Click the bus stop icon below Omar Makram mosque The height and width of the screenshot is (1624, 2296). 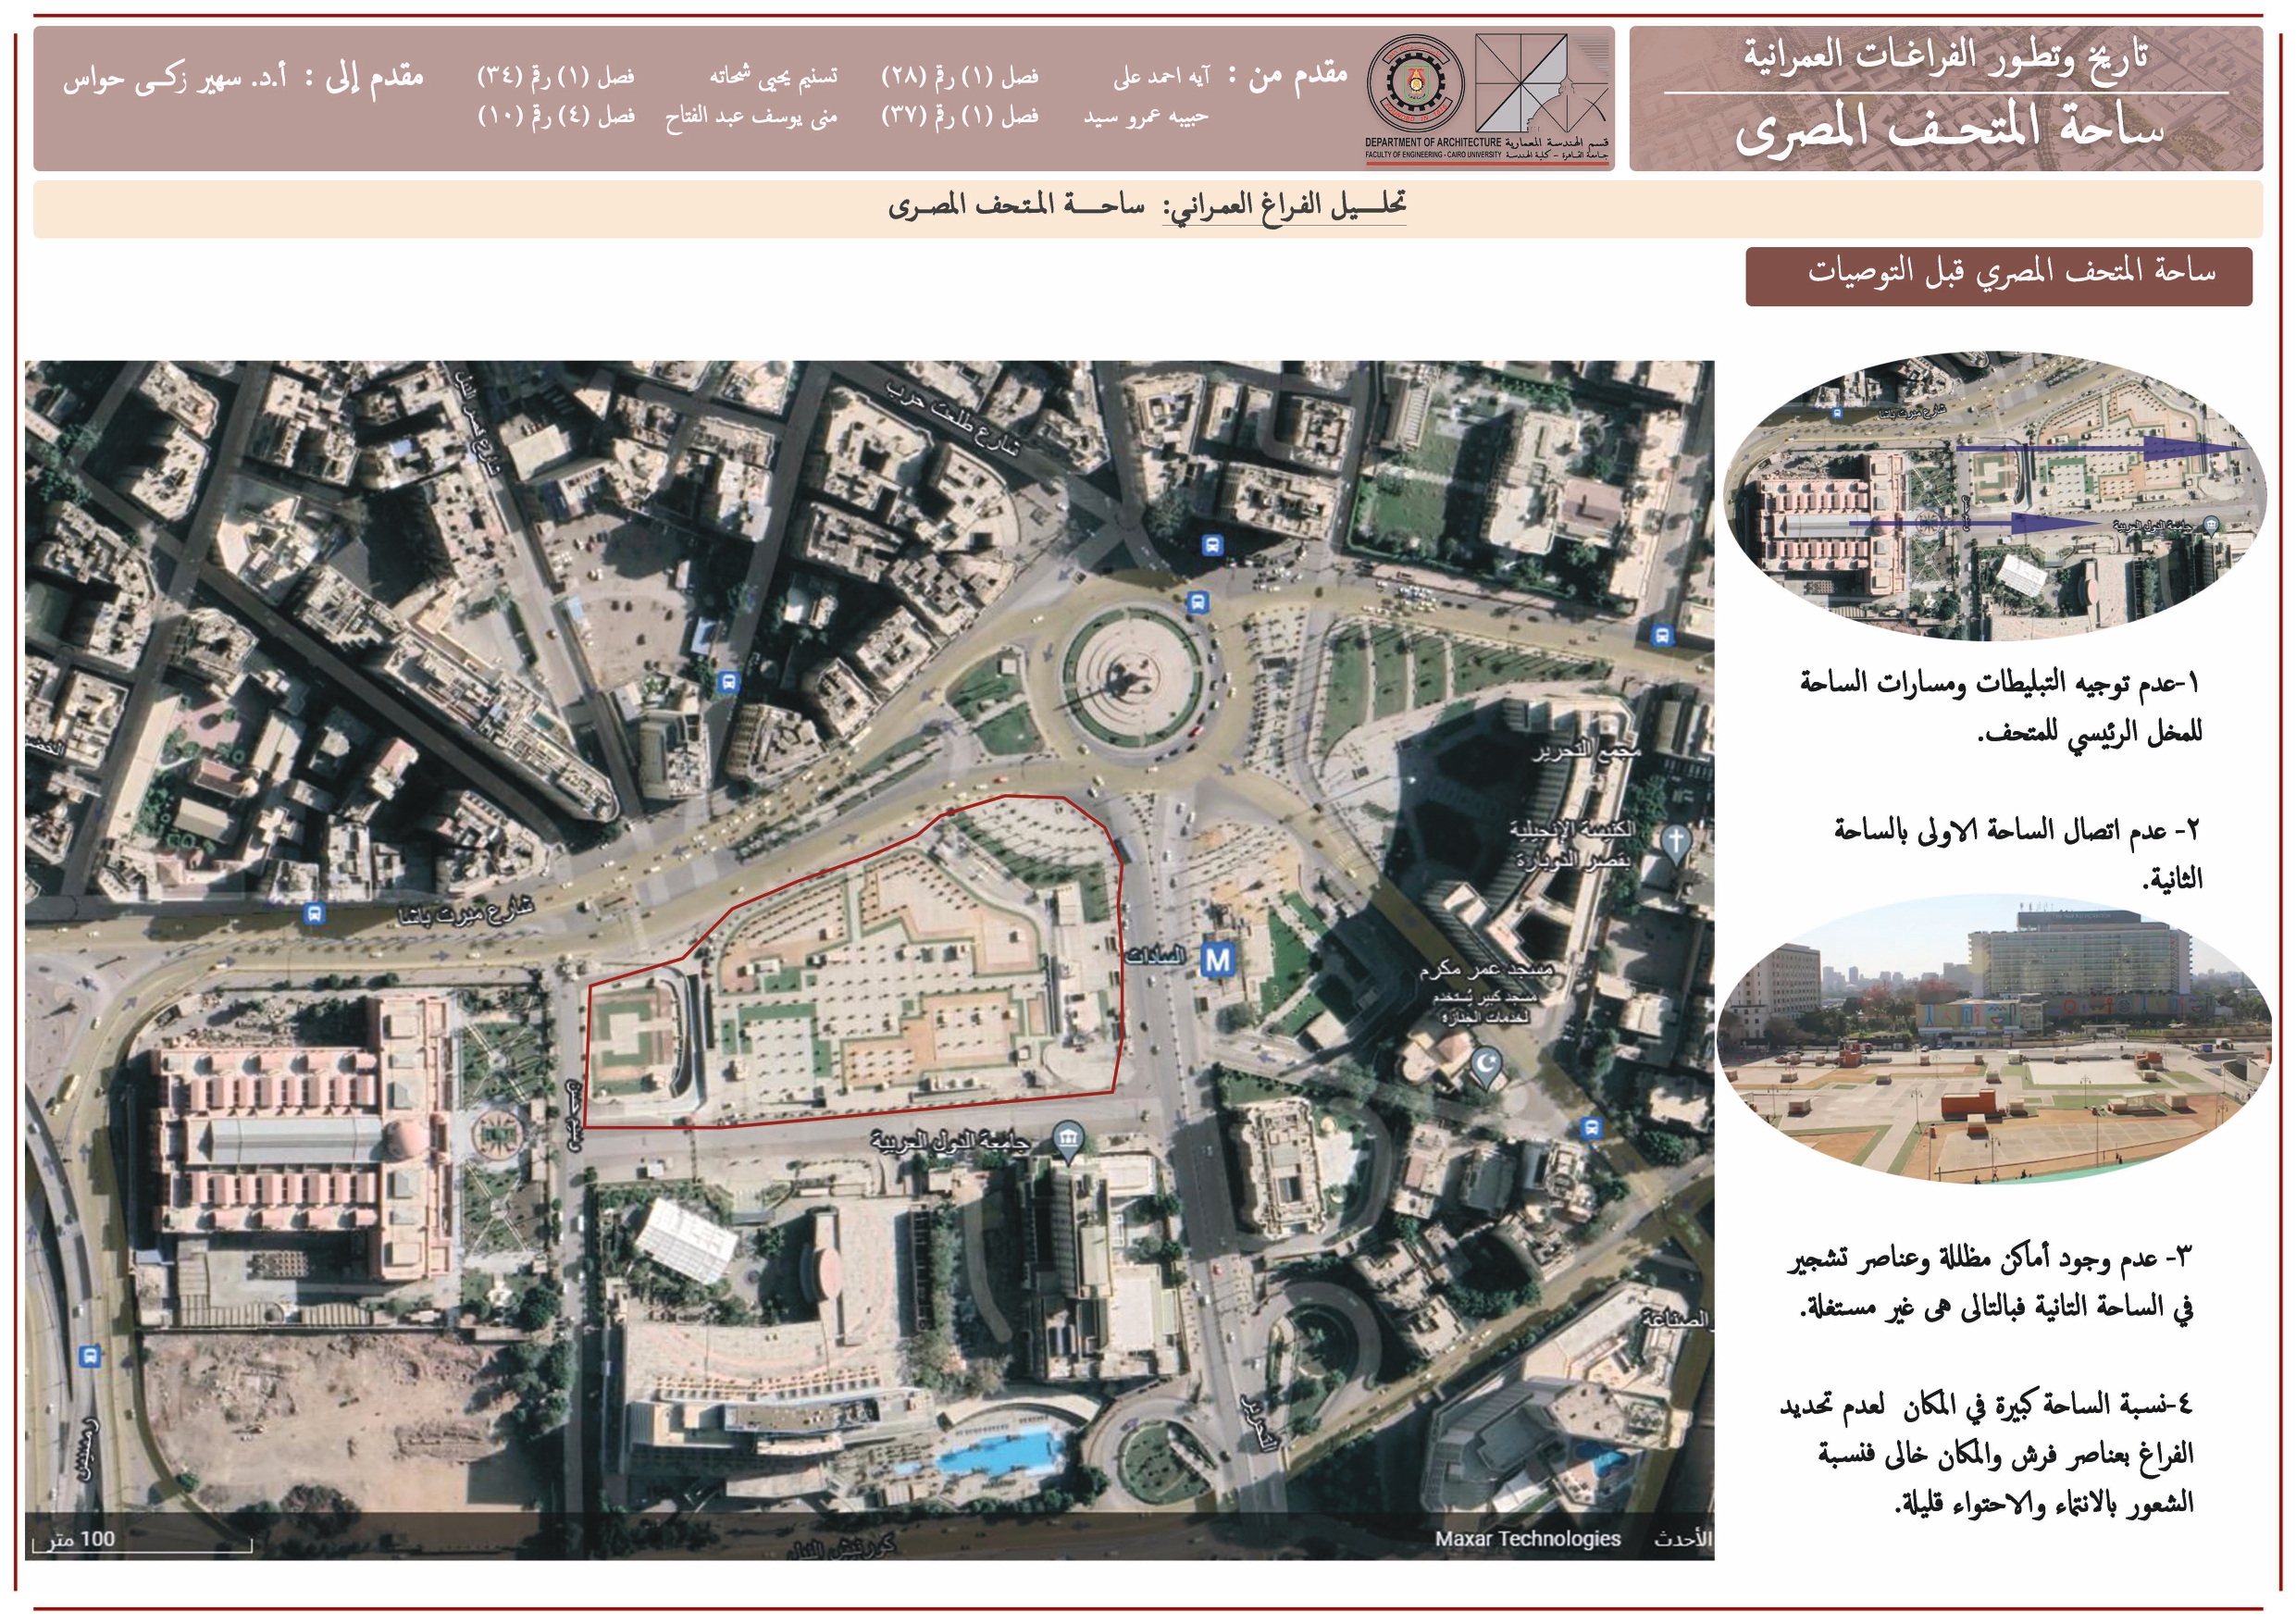1591,1129
